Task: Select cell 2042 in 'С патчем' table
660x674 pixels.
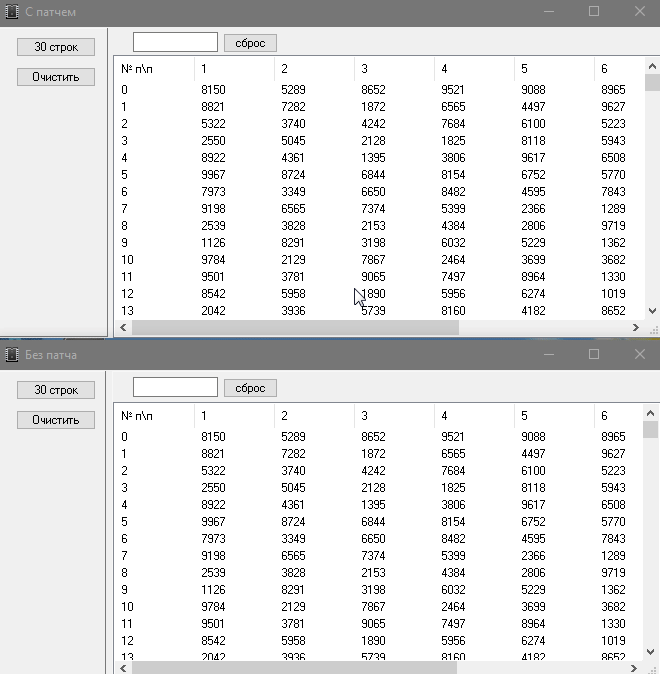Action: (213, 311)
